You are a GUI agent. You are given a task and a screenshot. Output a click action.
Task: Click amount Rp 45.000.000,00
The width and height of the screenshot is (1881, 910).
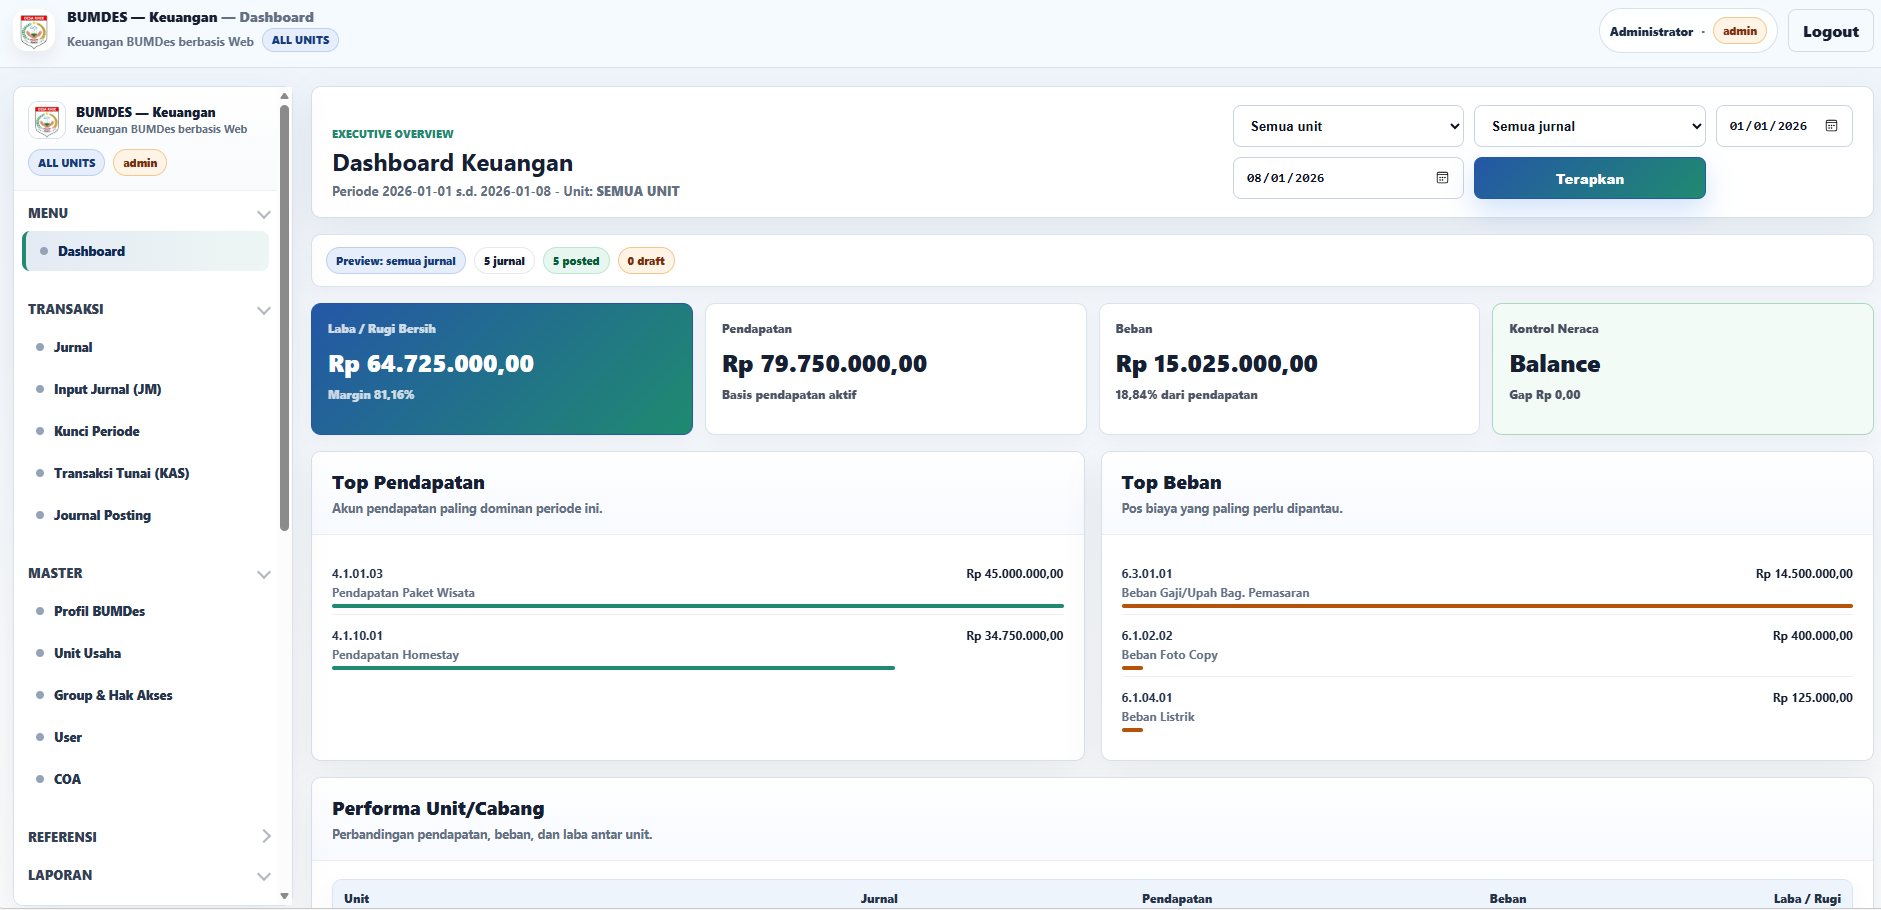pyautogui.click(x=1015, y=574)
